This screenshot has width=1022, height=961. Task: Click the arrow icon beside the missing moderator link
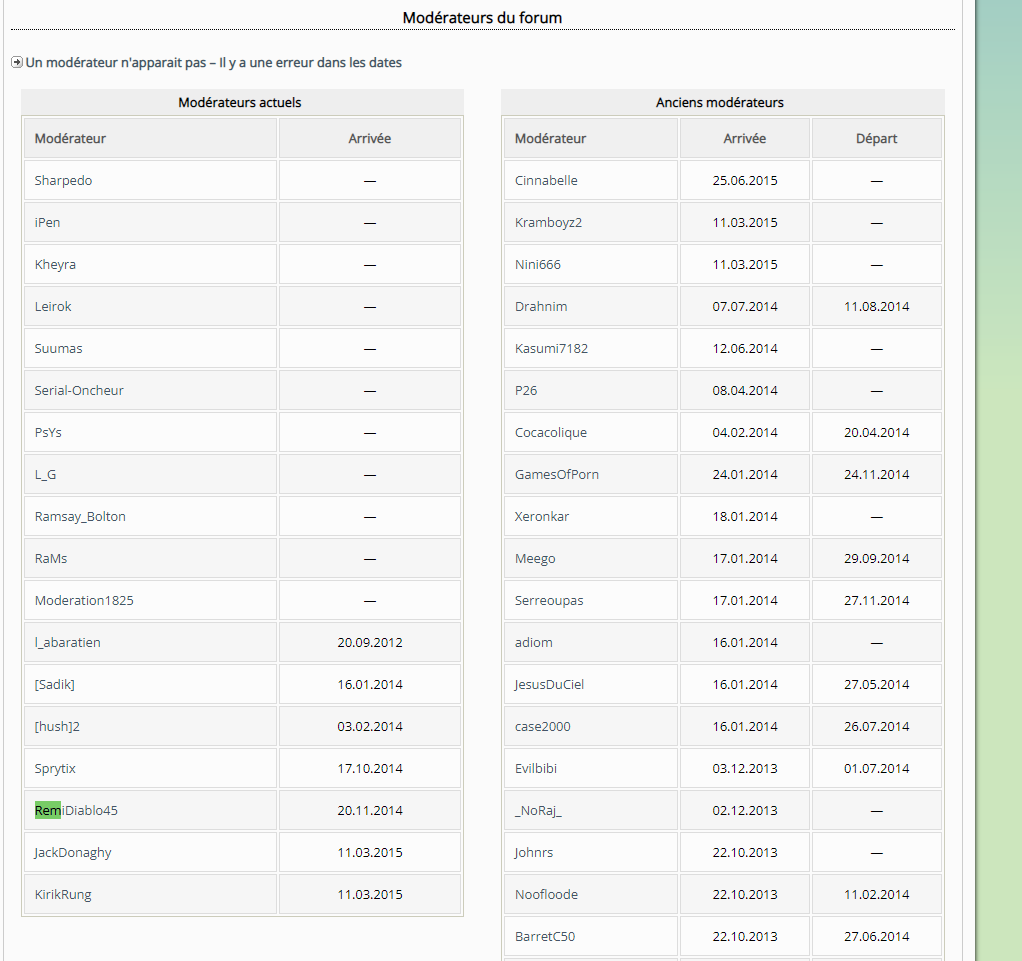[x=17, y=63]
